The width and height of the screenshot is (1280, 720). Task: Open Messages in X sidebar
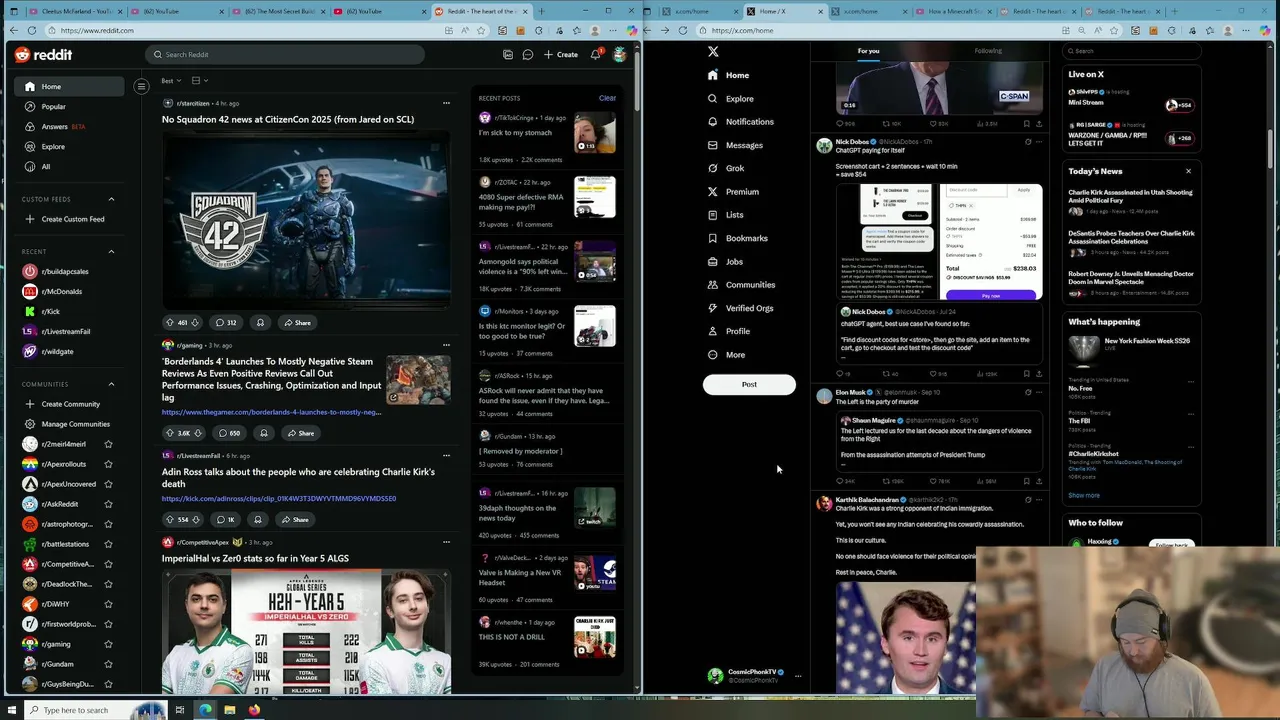point(735,145)
